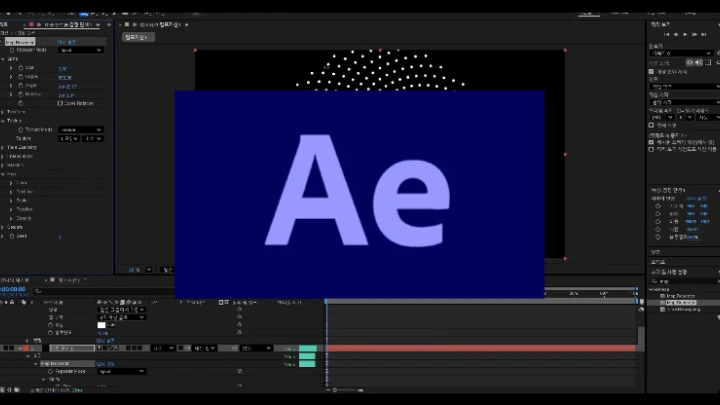Viewport: 720px width, 405px height.
Task: Open Texture Mode dropdown
Action: tap(81, 130)
